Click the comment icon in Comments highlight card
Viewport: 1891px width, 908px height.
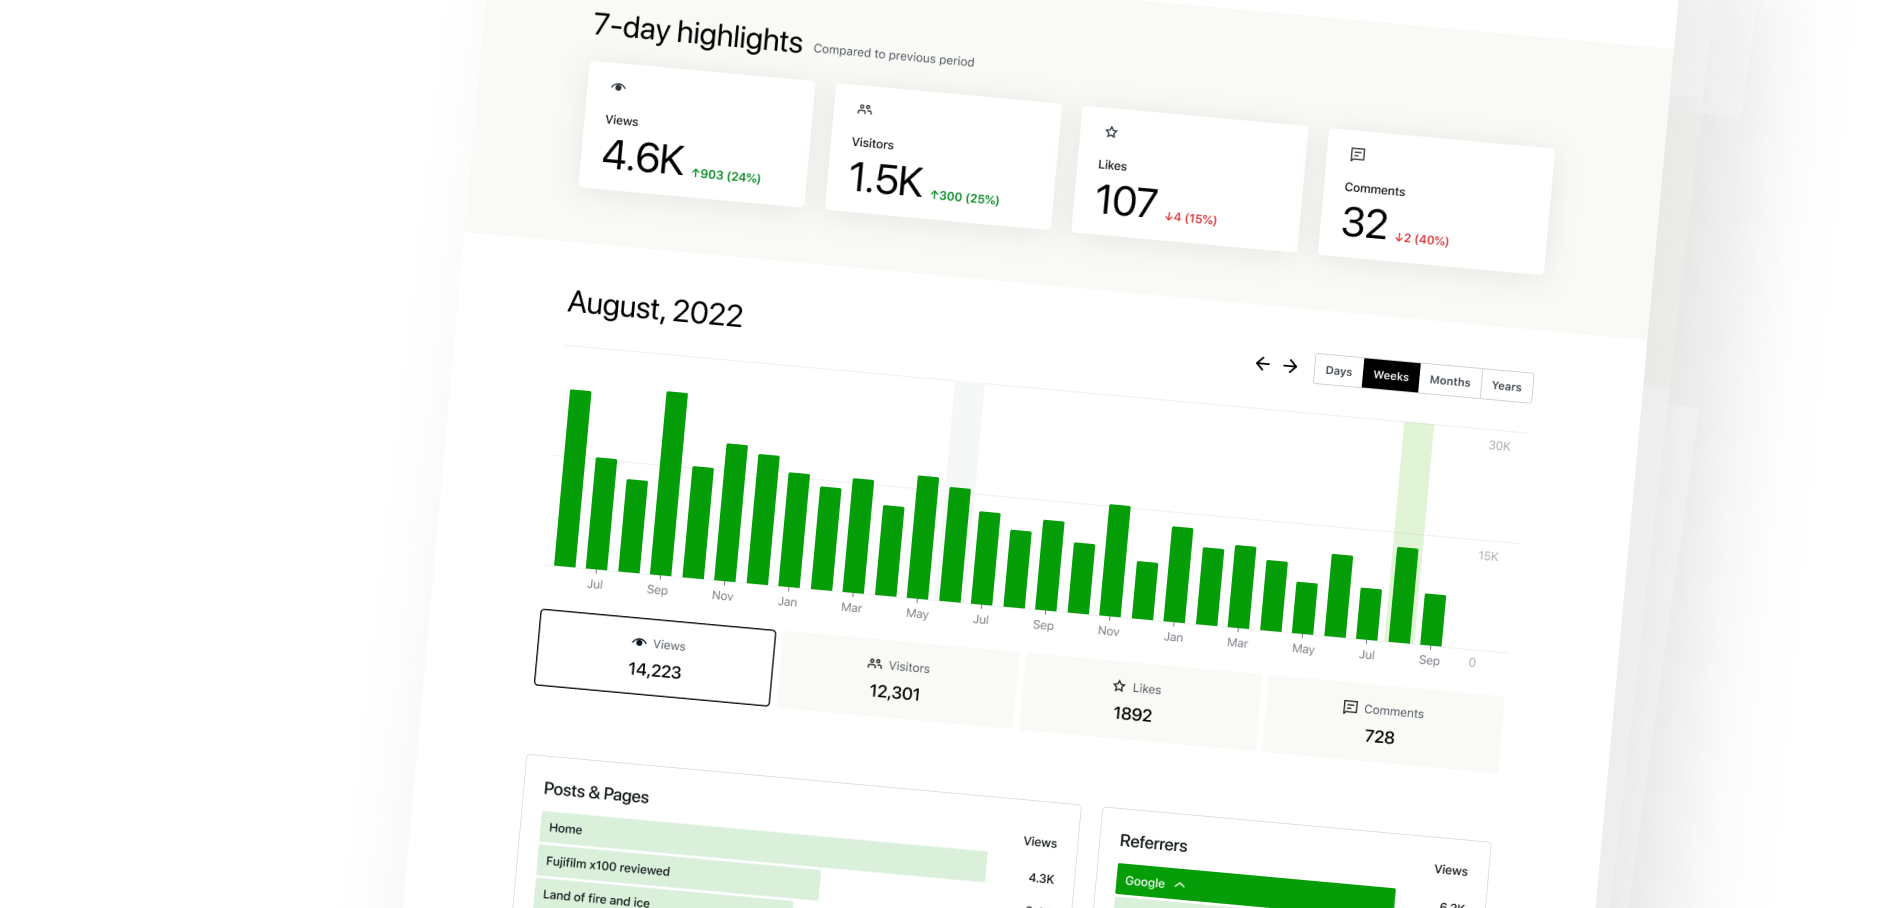tap(1357, 155)
